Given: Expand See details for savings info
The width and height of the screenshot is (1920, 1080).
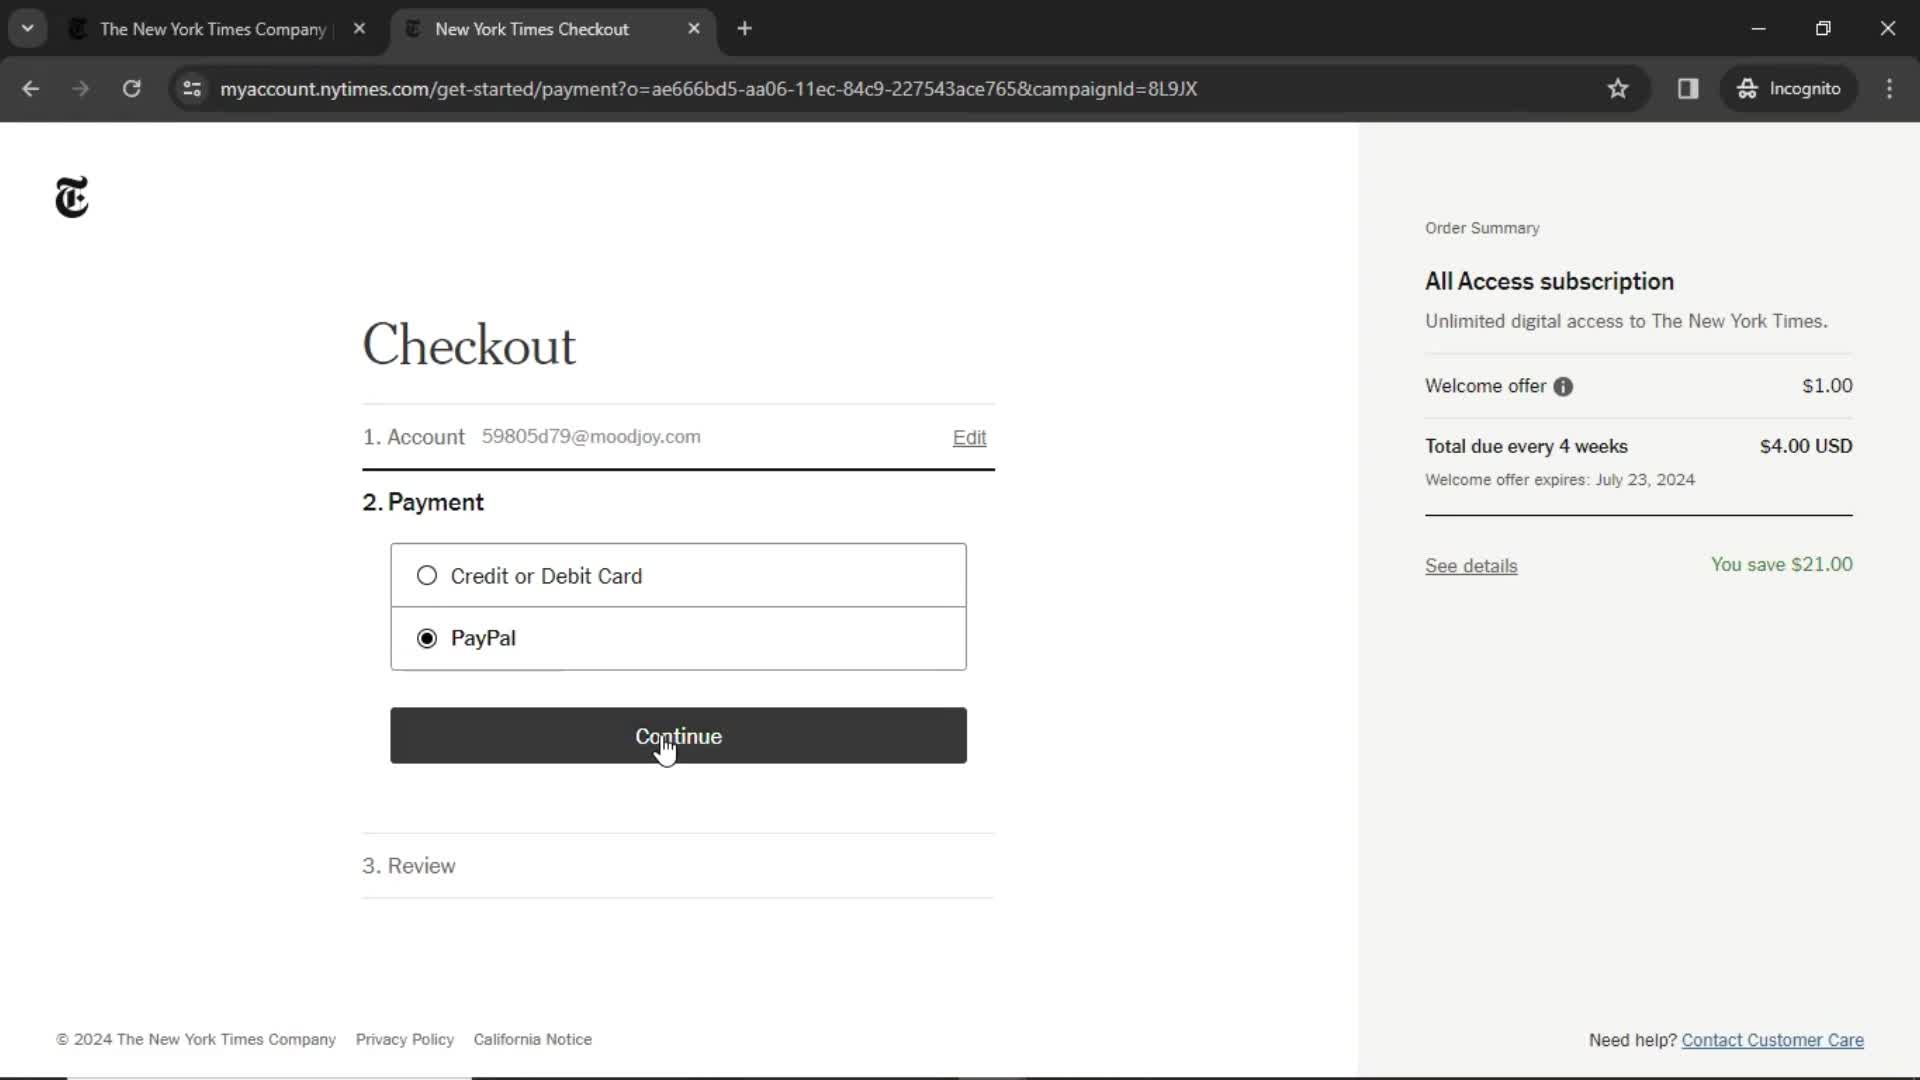Looking at the screenshot, I should coord(1470,566).
